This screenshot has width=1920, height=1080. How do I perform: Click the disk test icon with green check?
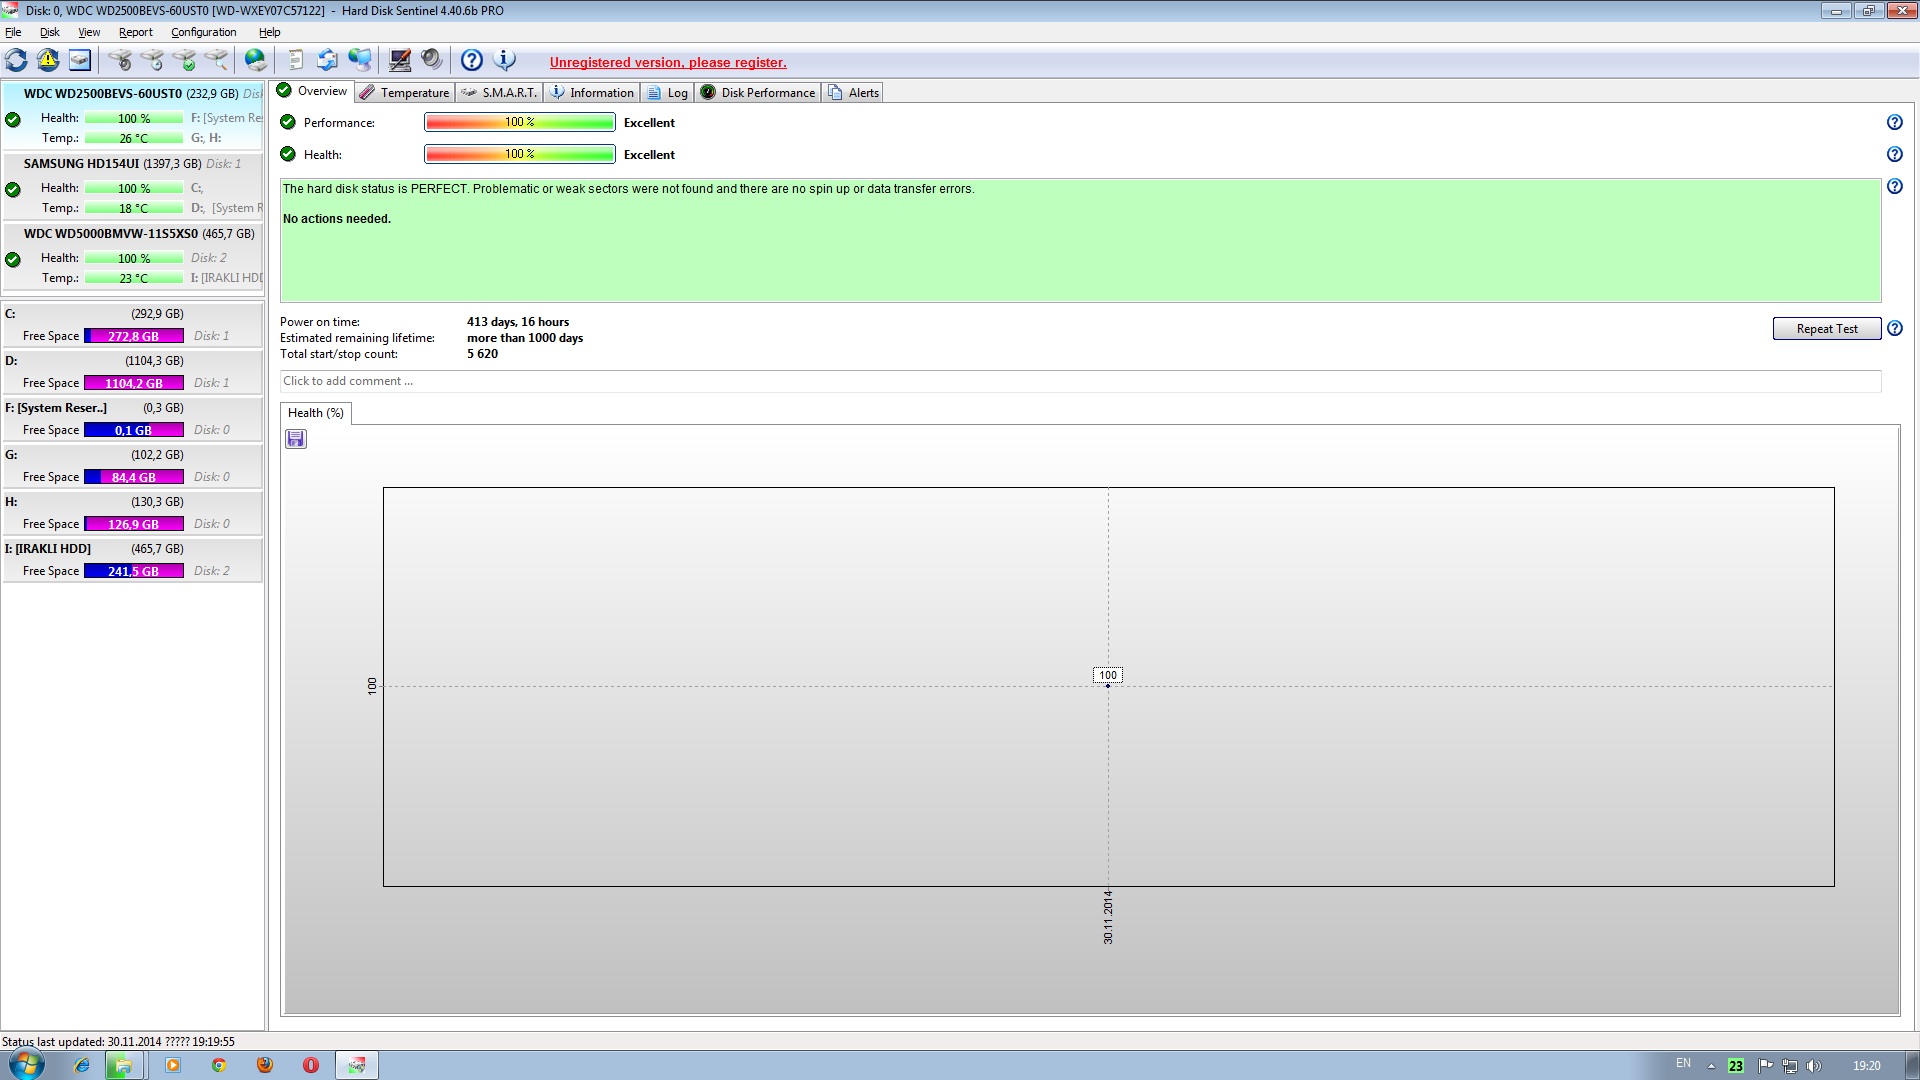point(184,60)
